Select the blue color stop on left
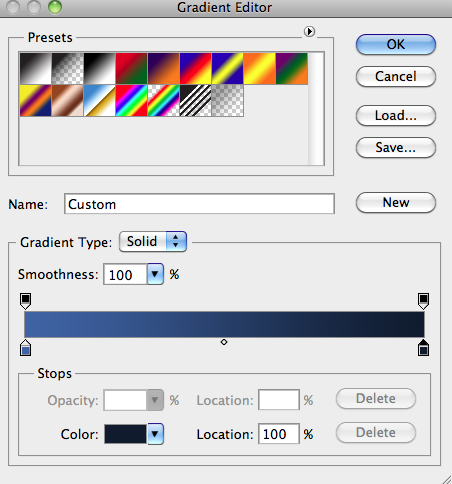Screen dimensions: 452x484 [26, 348]
